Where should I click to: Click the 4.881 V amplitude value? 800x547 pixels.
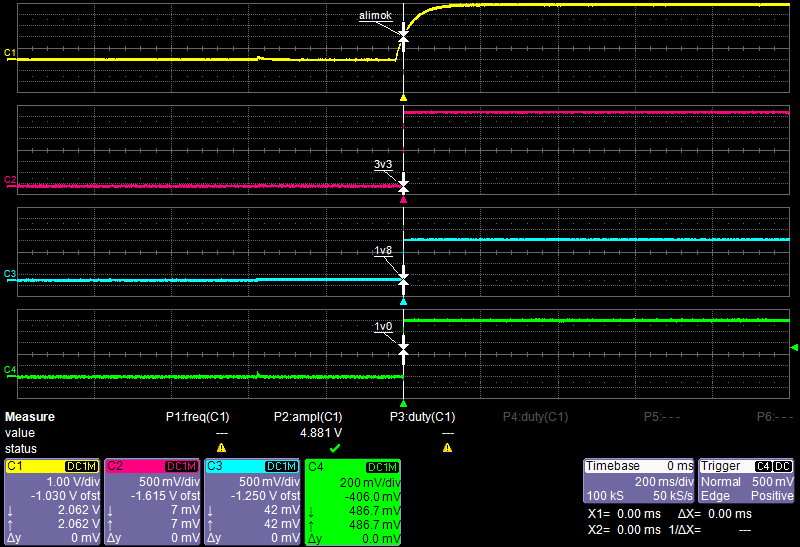(321, 433)
